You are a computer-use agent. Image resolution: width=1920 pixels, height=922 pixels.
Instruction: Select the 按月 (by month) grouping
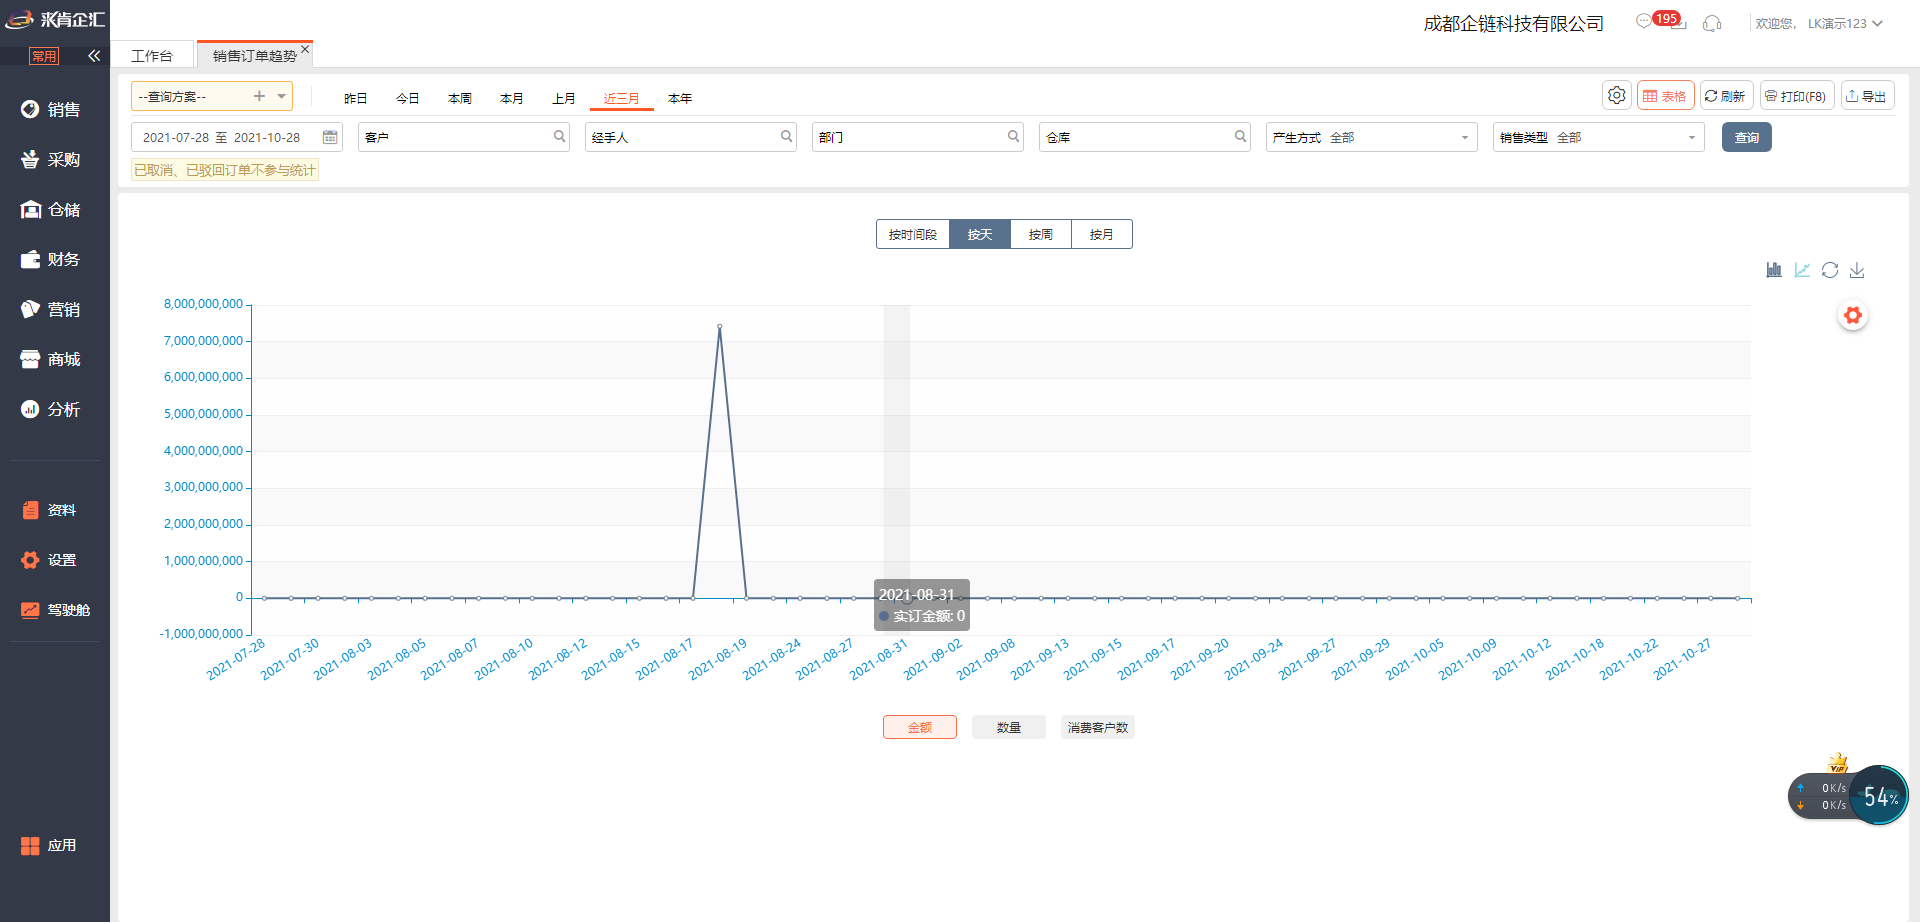[x=1101, y=234]
